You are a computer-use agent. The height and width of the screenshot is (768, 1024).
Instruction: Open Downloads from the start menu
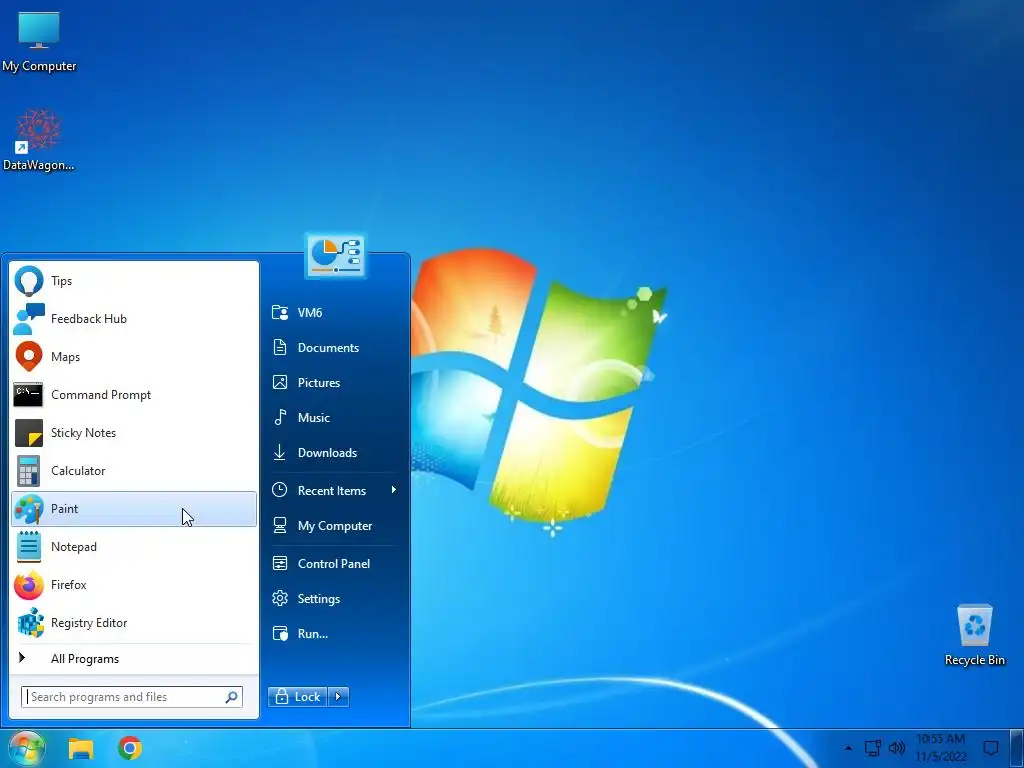(336, 453)
